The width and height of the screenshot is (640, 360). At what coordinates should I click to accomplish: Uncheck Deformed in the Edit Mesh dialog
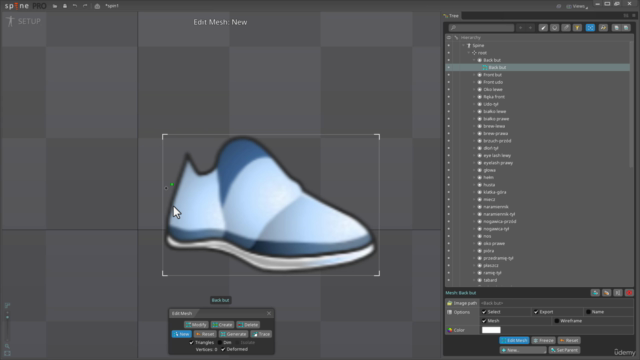point(223,350)
